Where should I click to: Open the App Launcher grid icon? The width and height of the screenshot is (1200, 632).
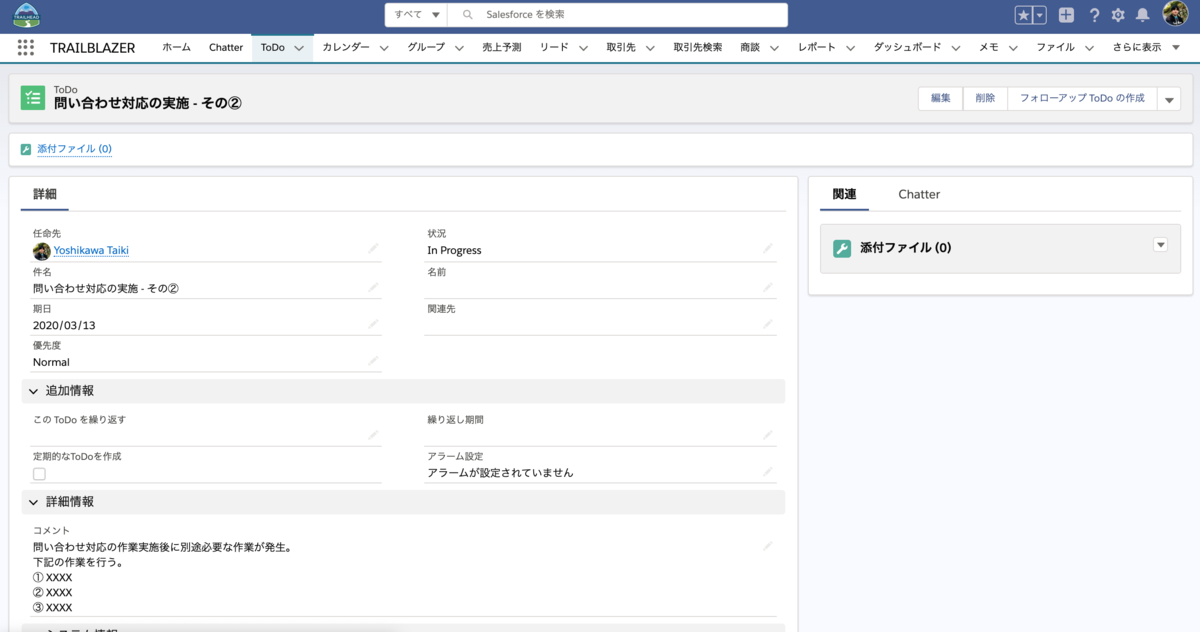tap(25, 47)
